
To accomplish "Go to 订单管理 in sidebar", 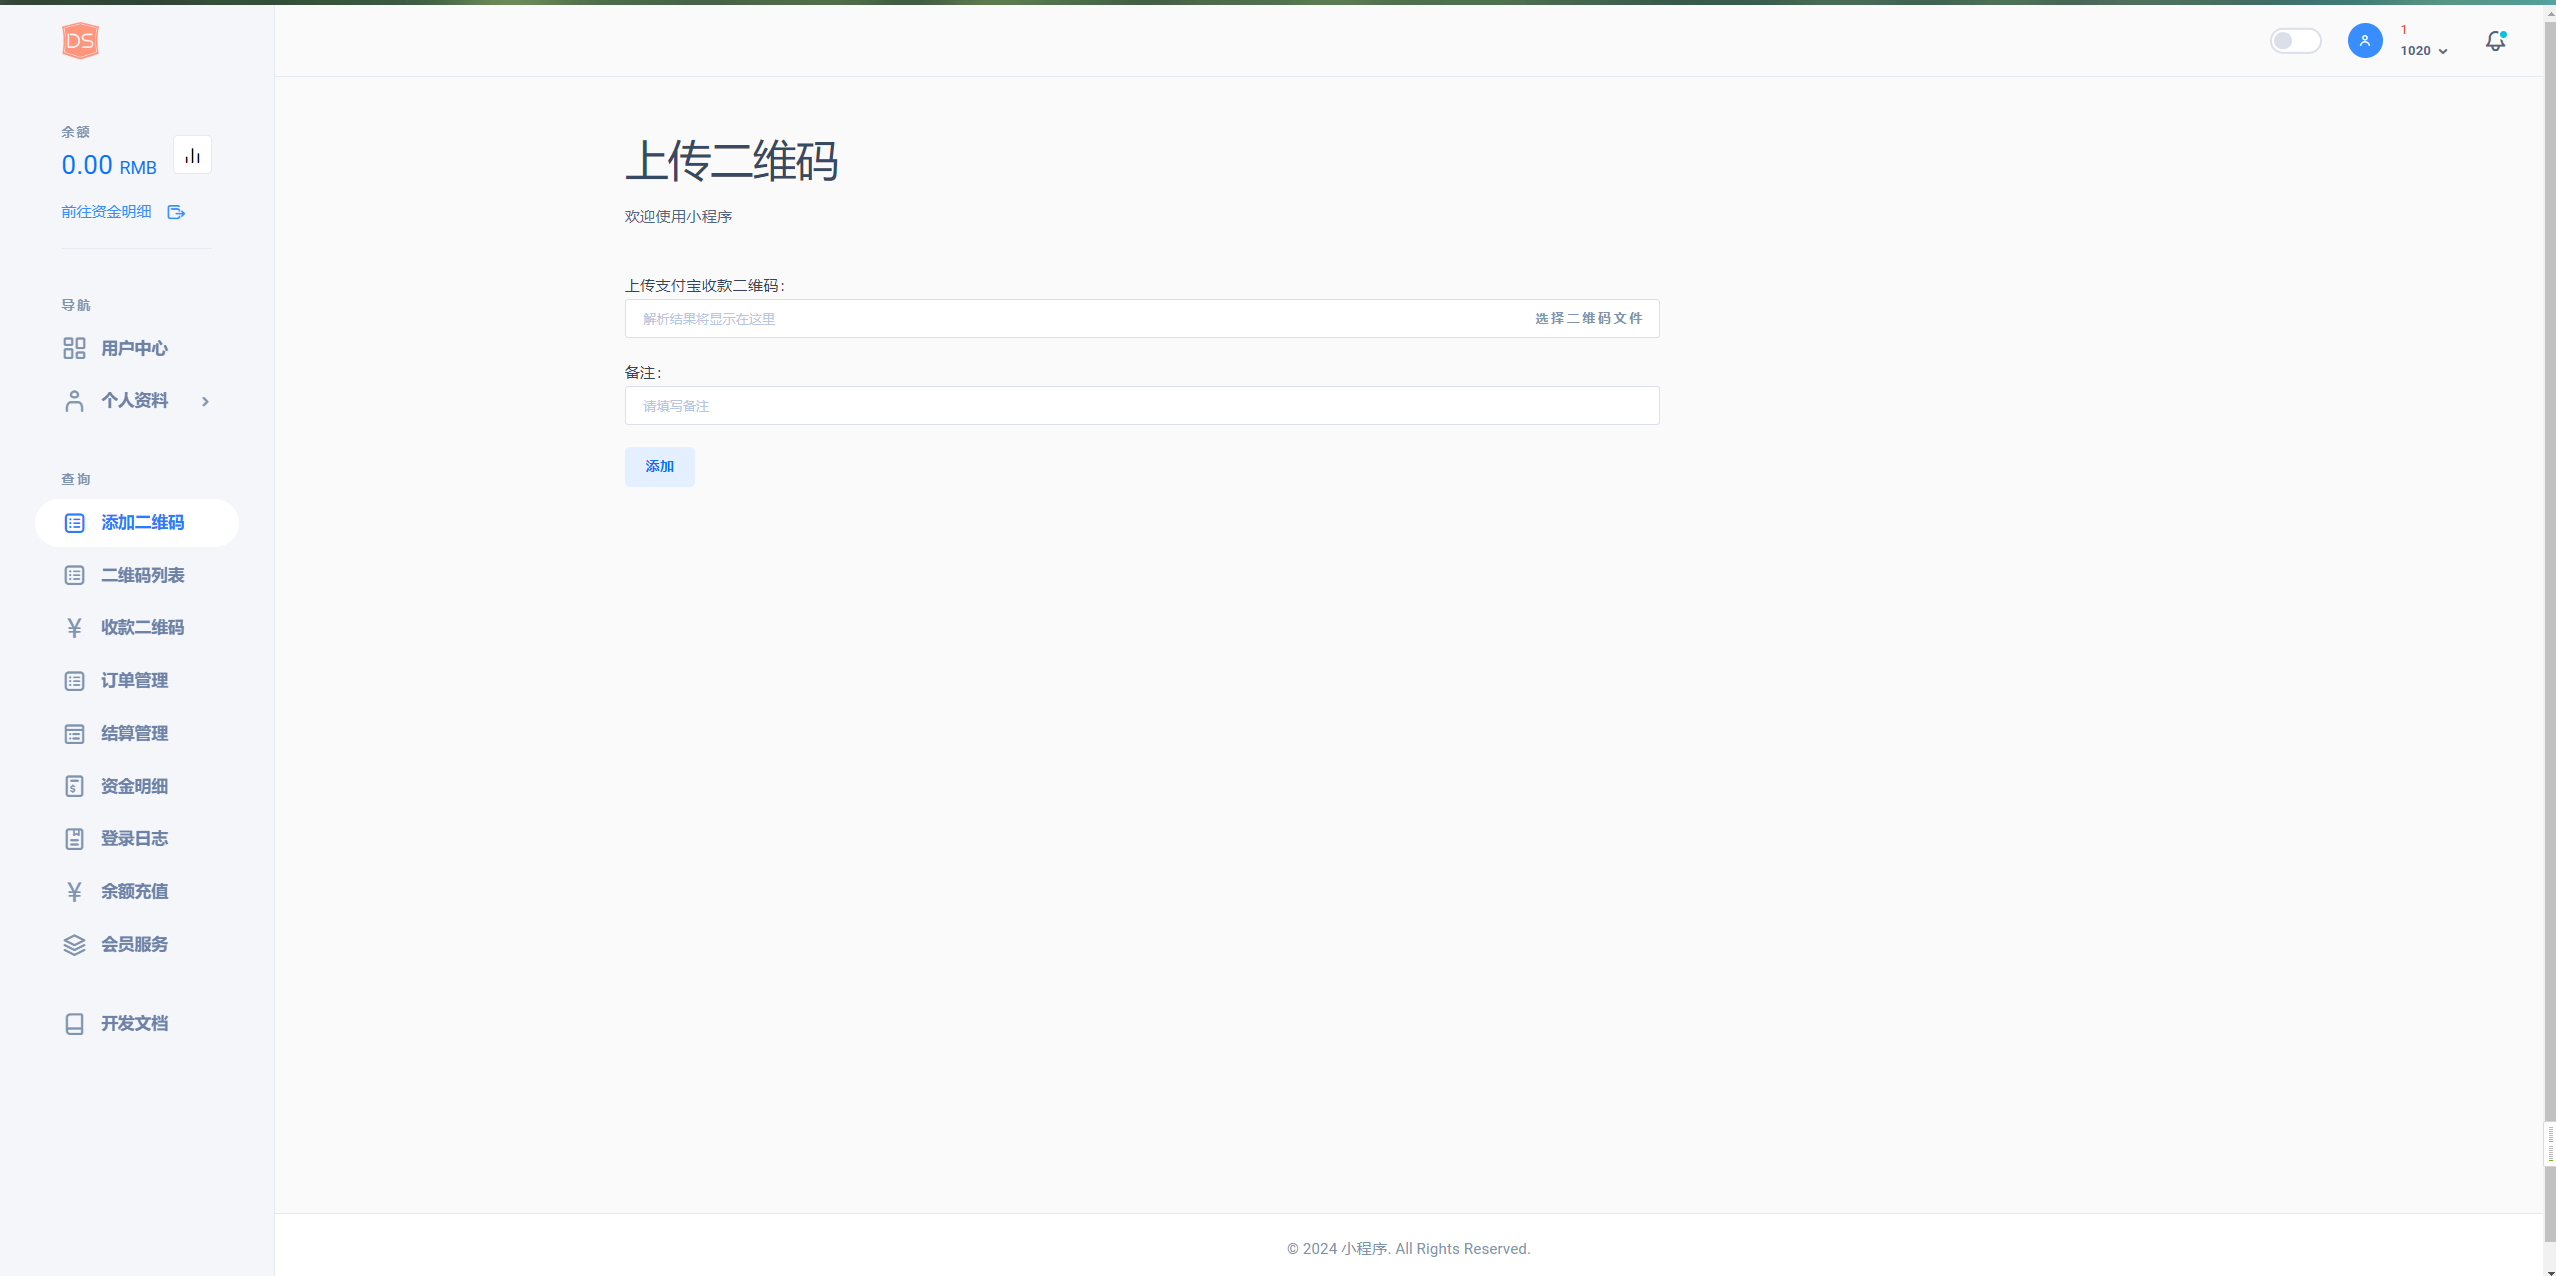I will click(134, 681).
